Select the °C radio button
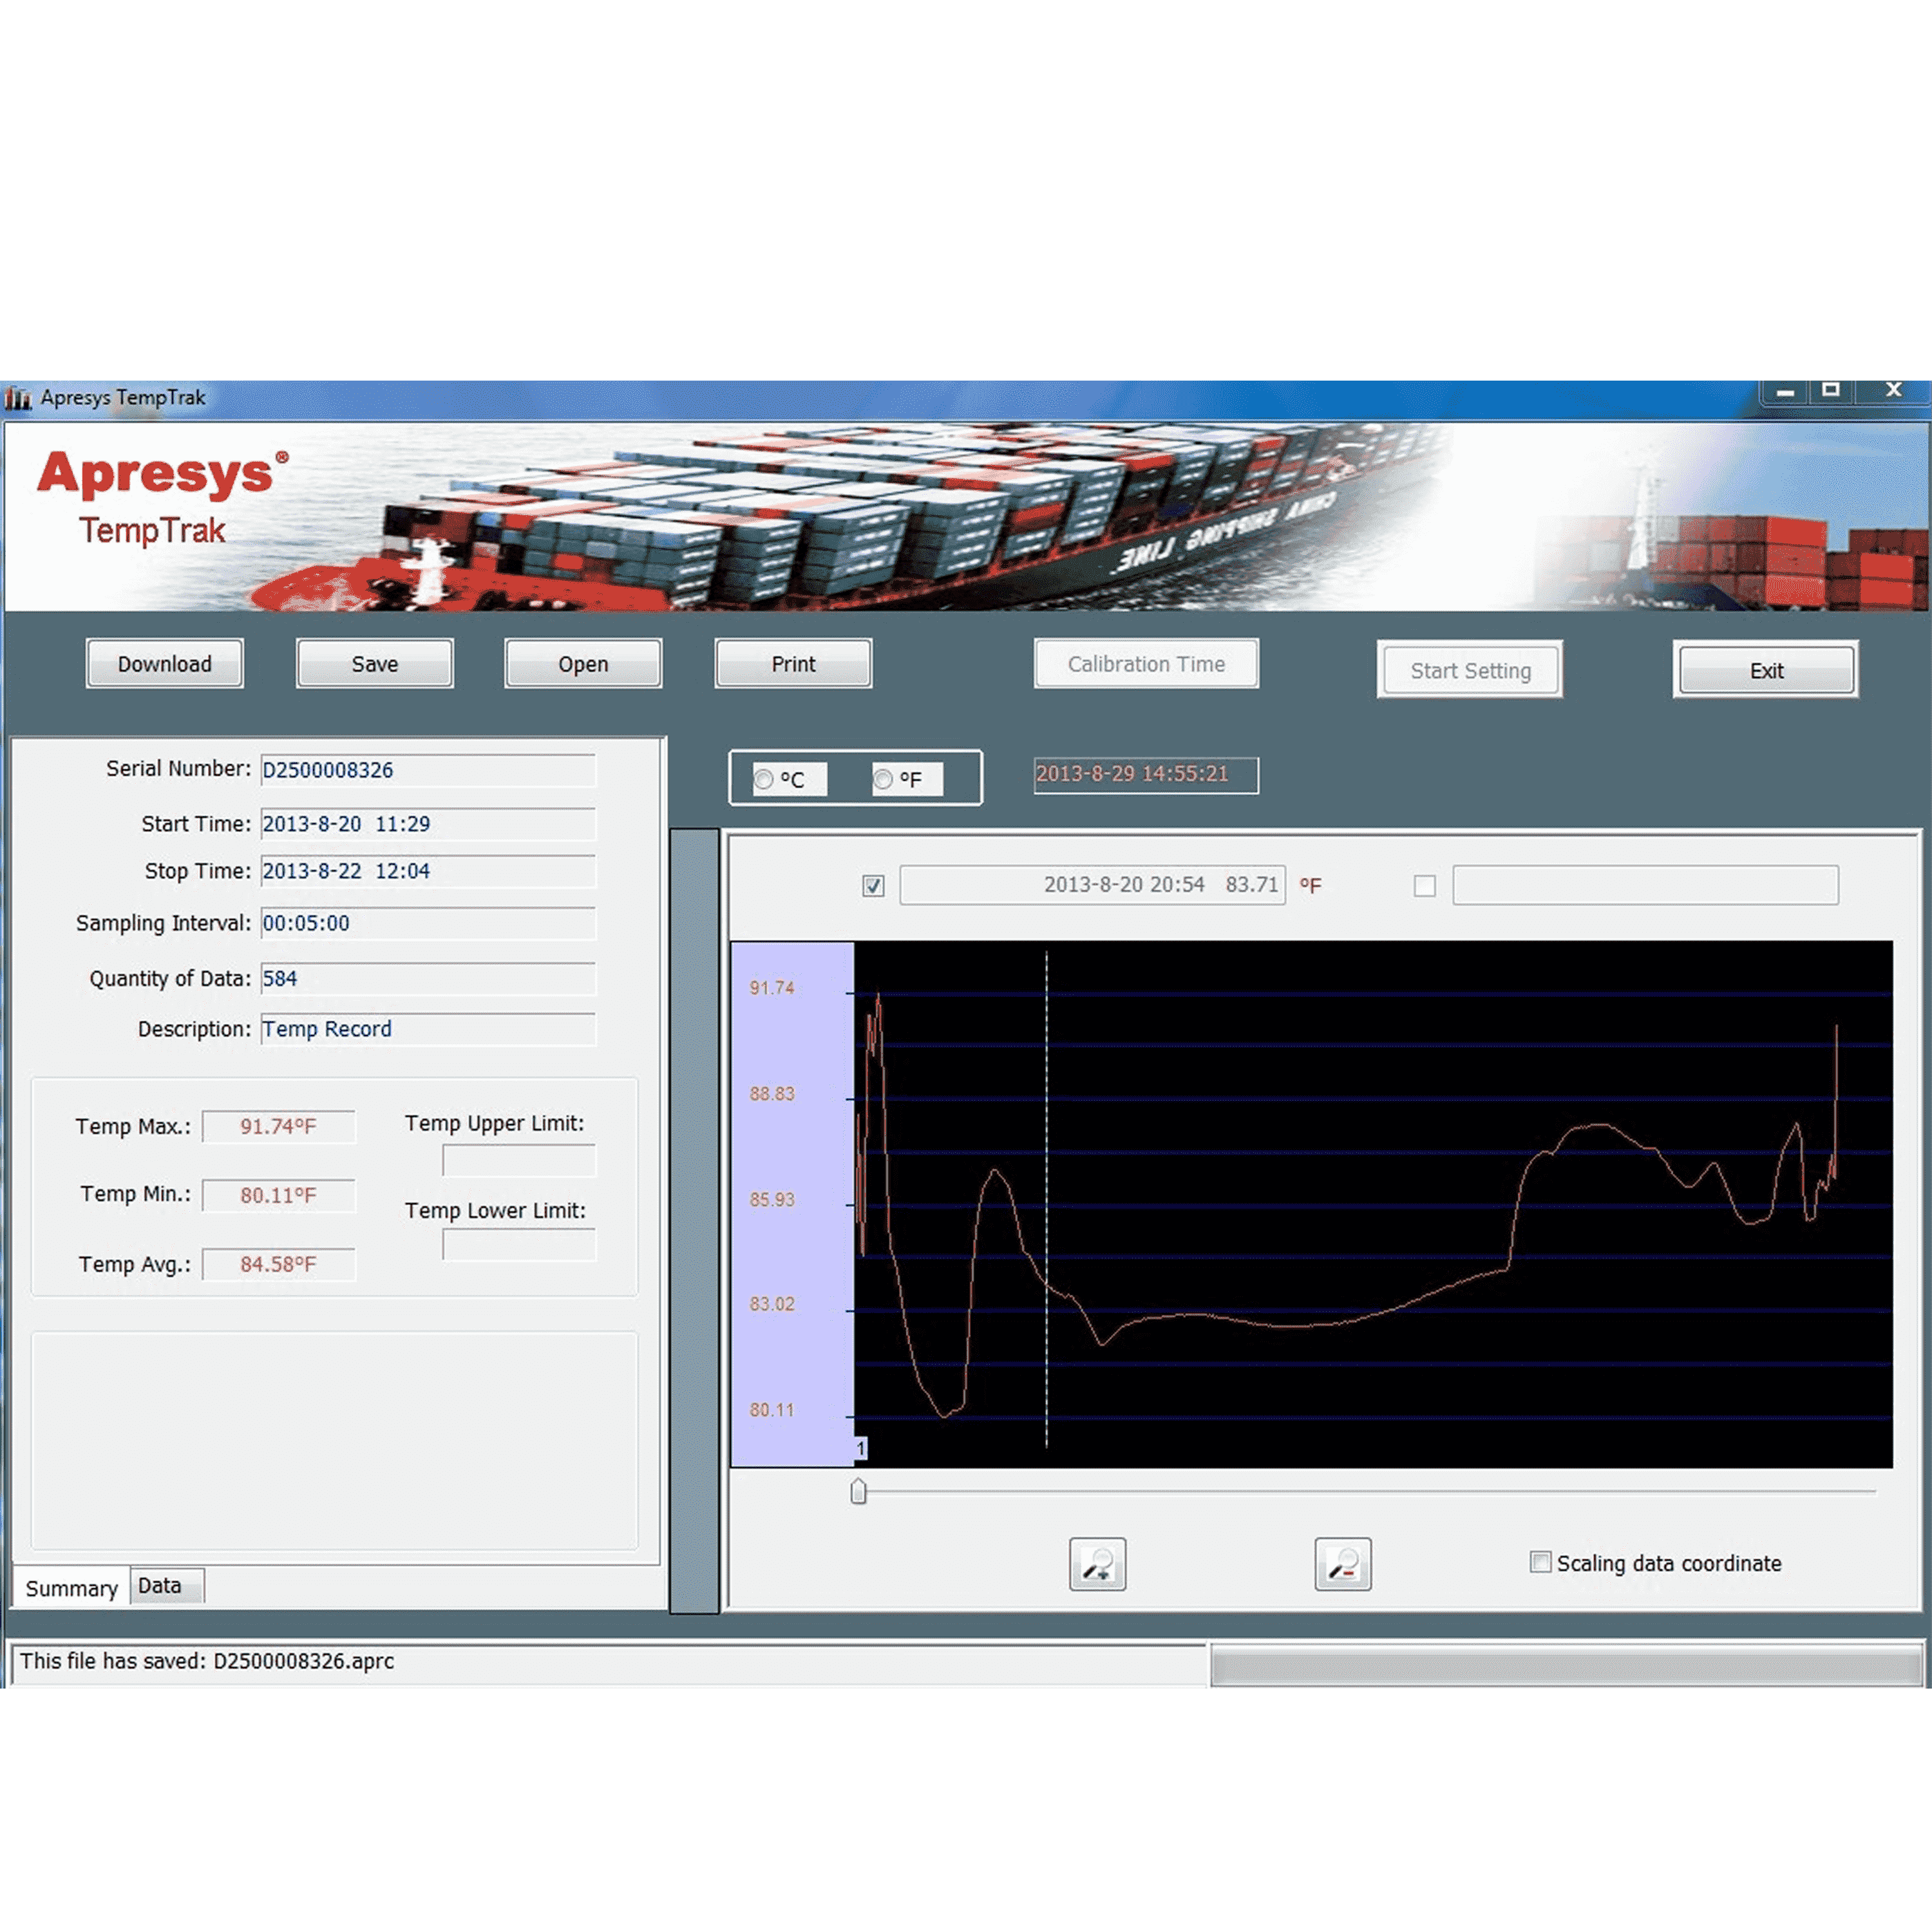The width and height of the screenshot is (1932, 1932). tap(764, 779)
